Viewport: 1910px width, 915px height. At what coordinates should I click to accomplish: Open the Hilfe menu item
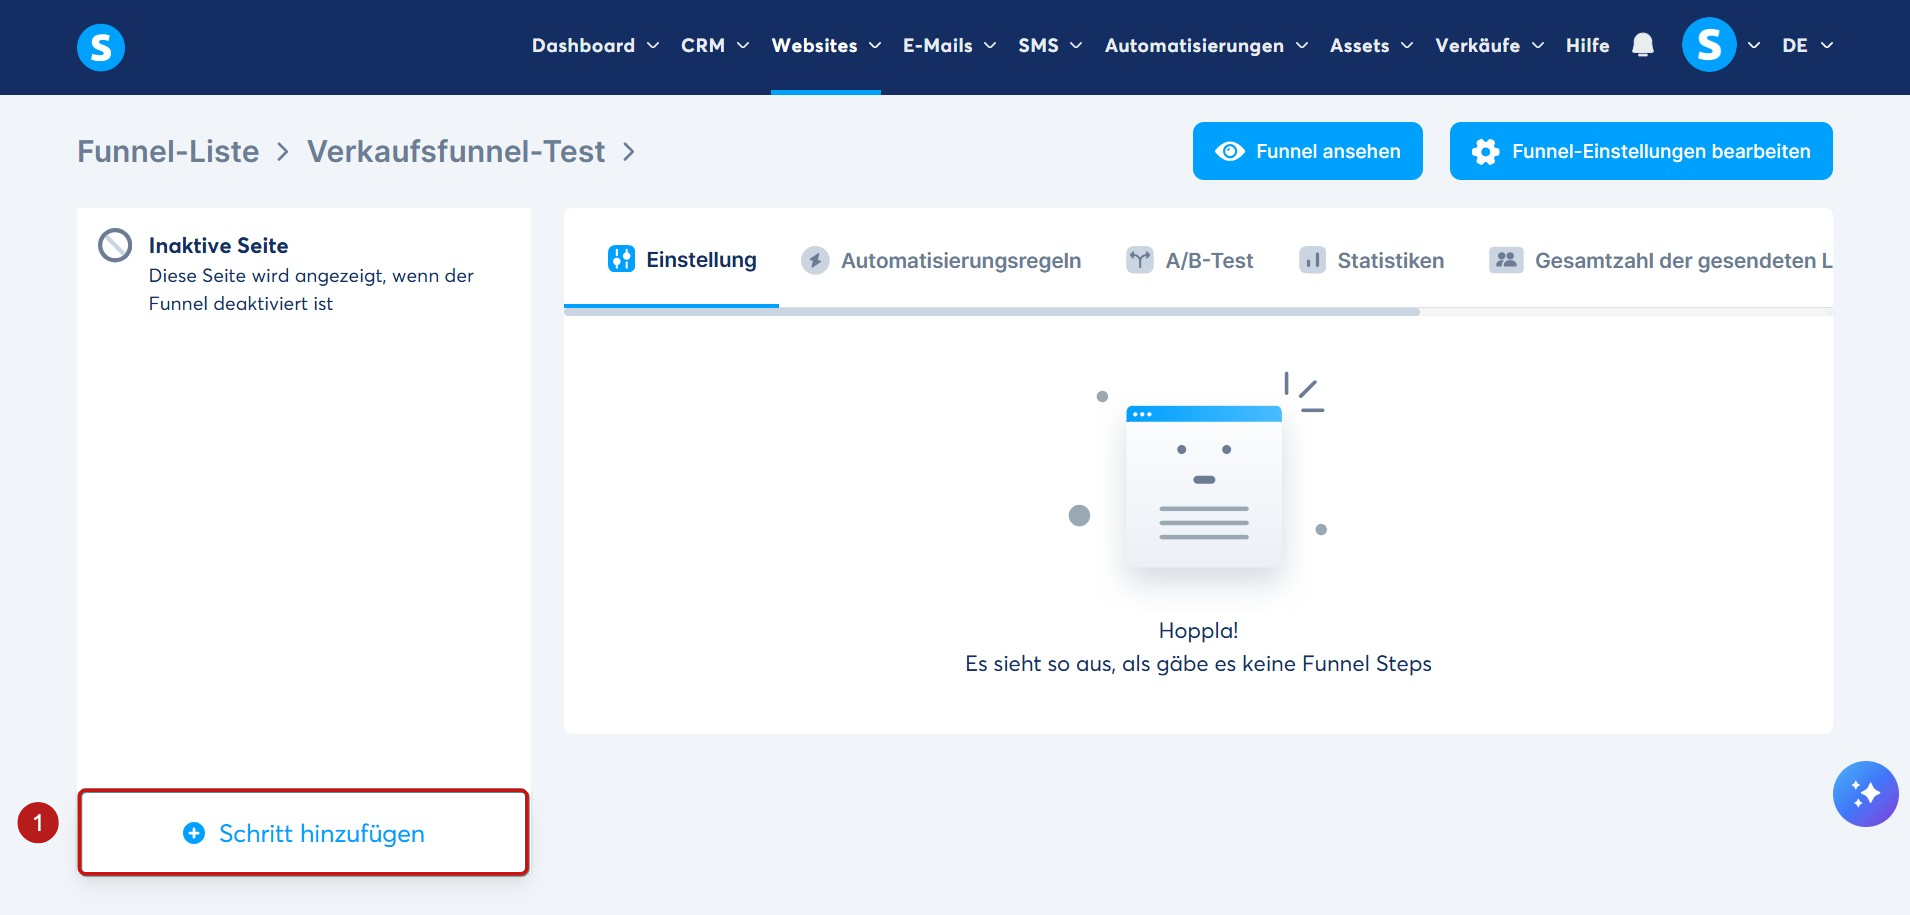tap(1587, 45)
